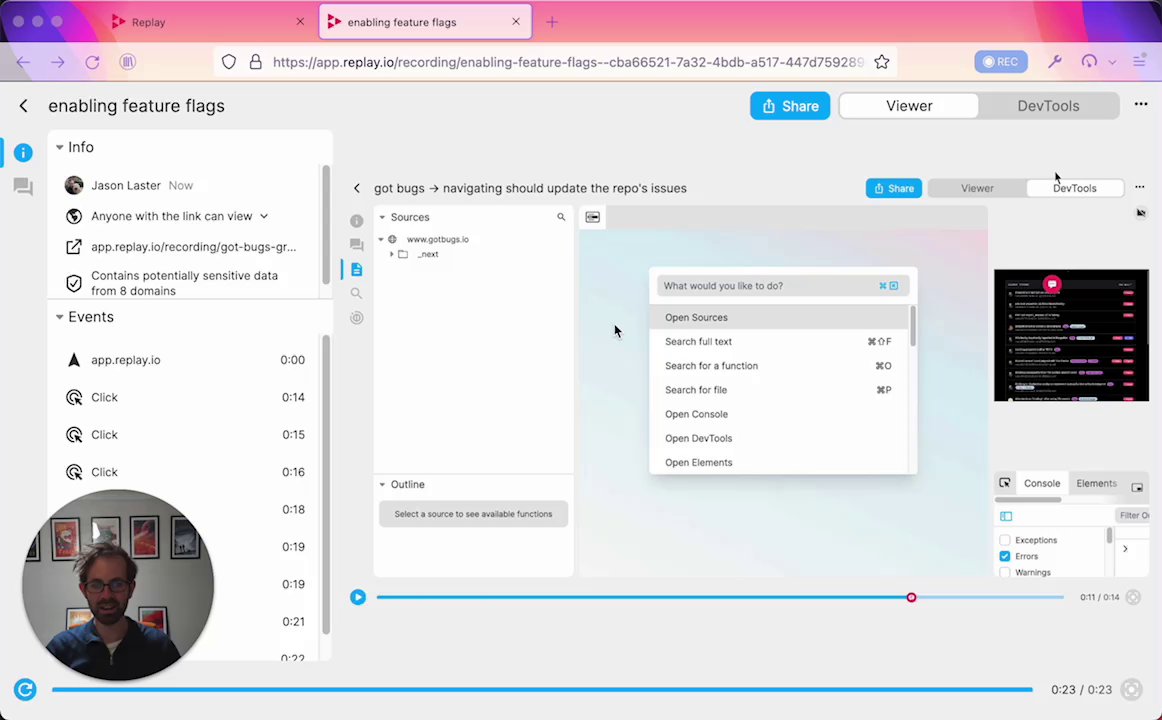Toggle the console filter sidebar icon
This screenshot has height=720, width=1162.
(1006, 516)
